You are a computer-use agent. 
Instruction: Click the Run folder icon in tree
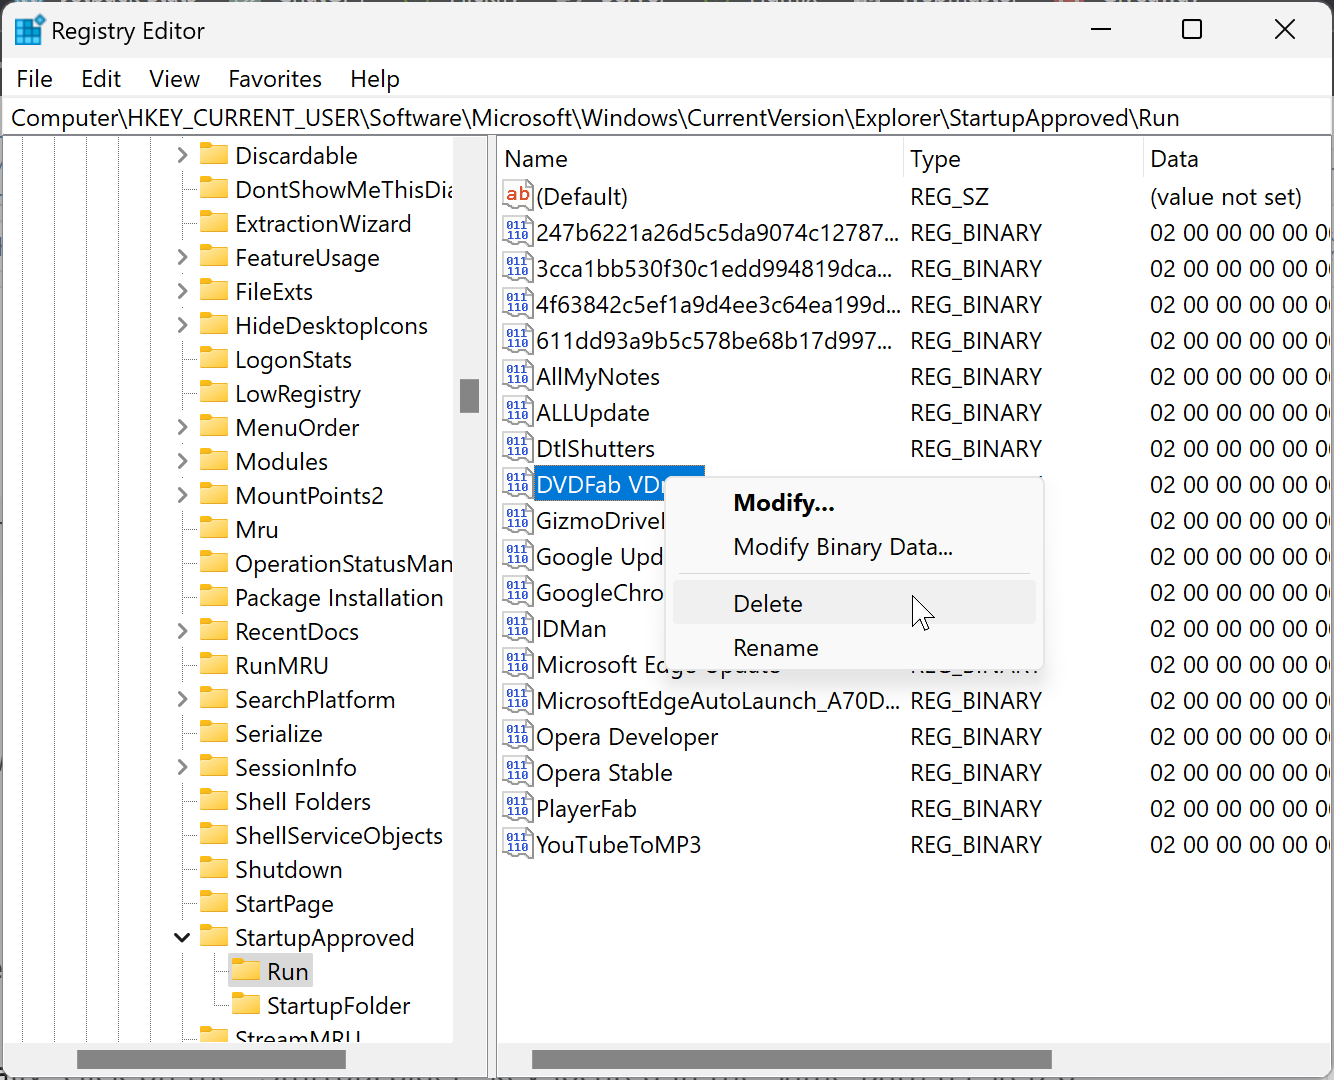246,970
